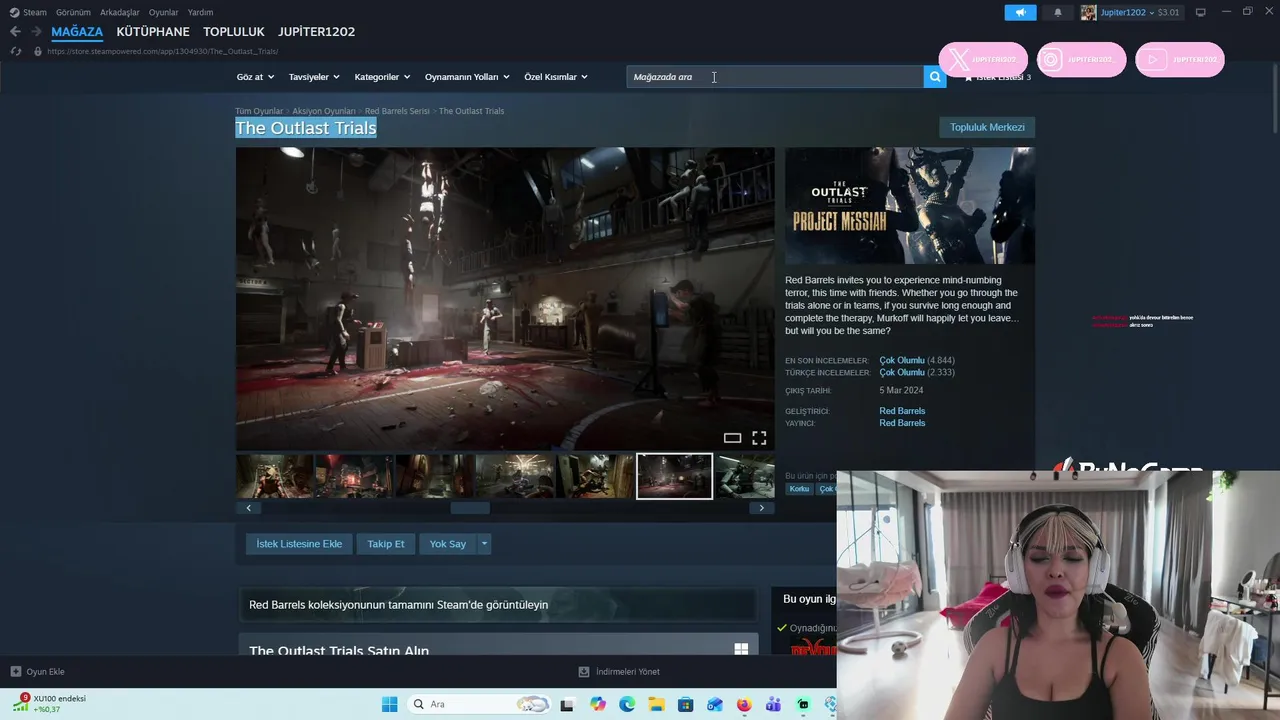Click the Topluluk Merkezi button
This screenshot has height=720, width=1280.
987,127
